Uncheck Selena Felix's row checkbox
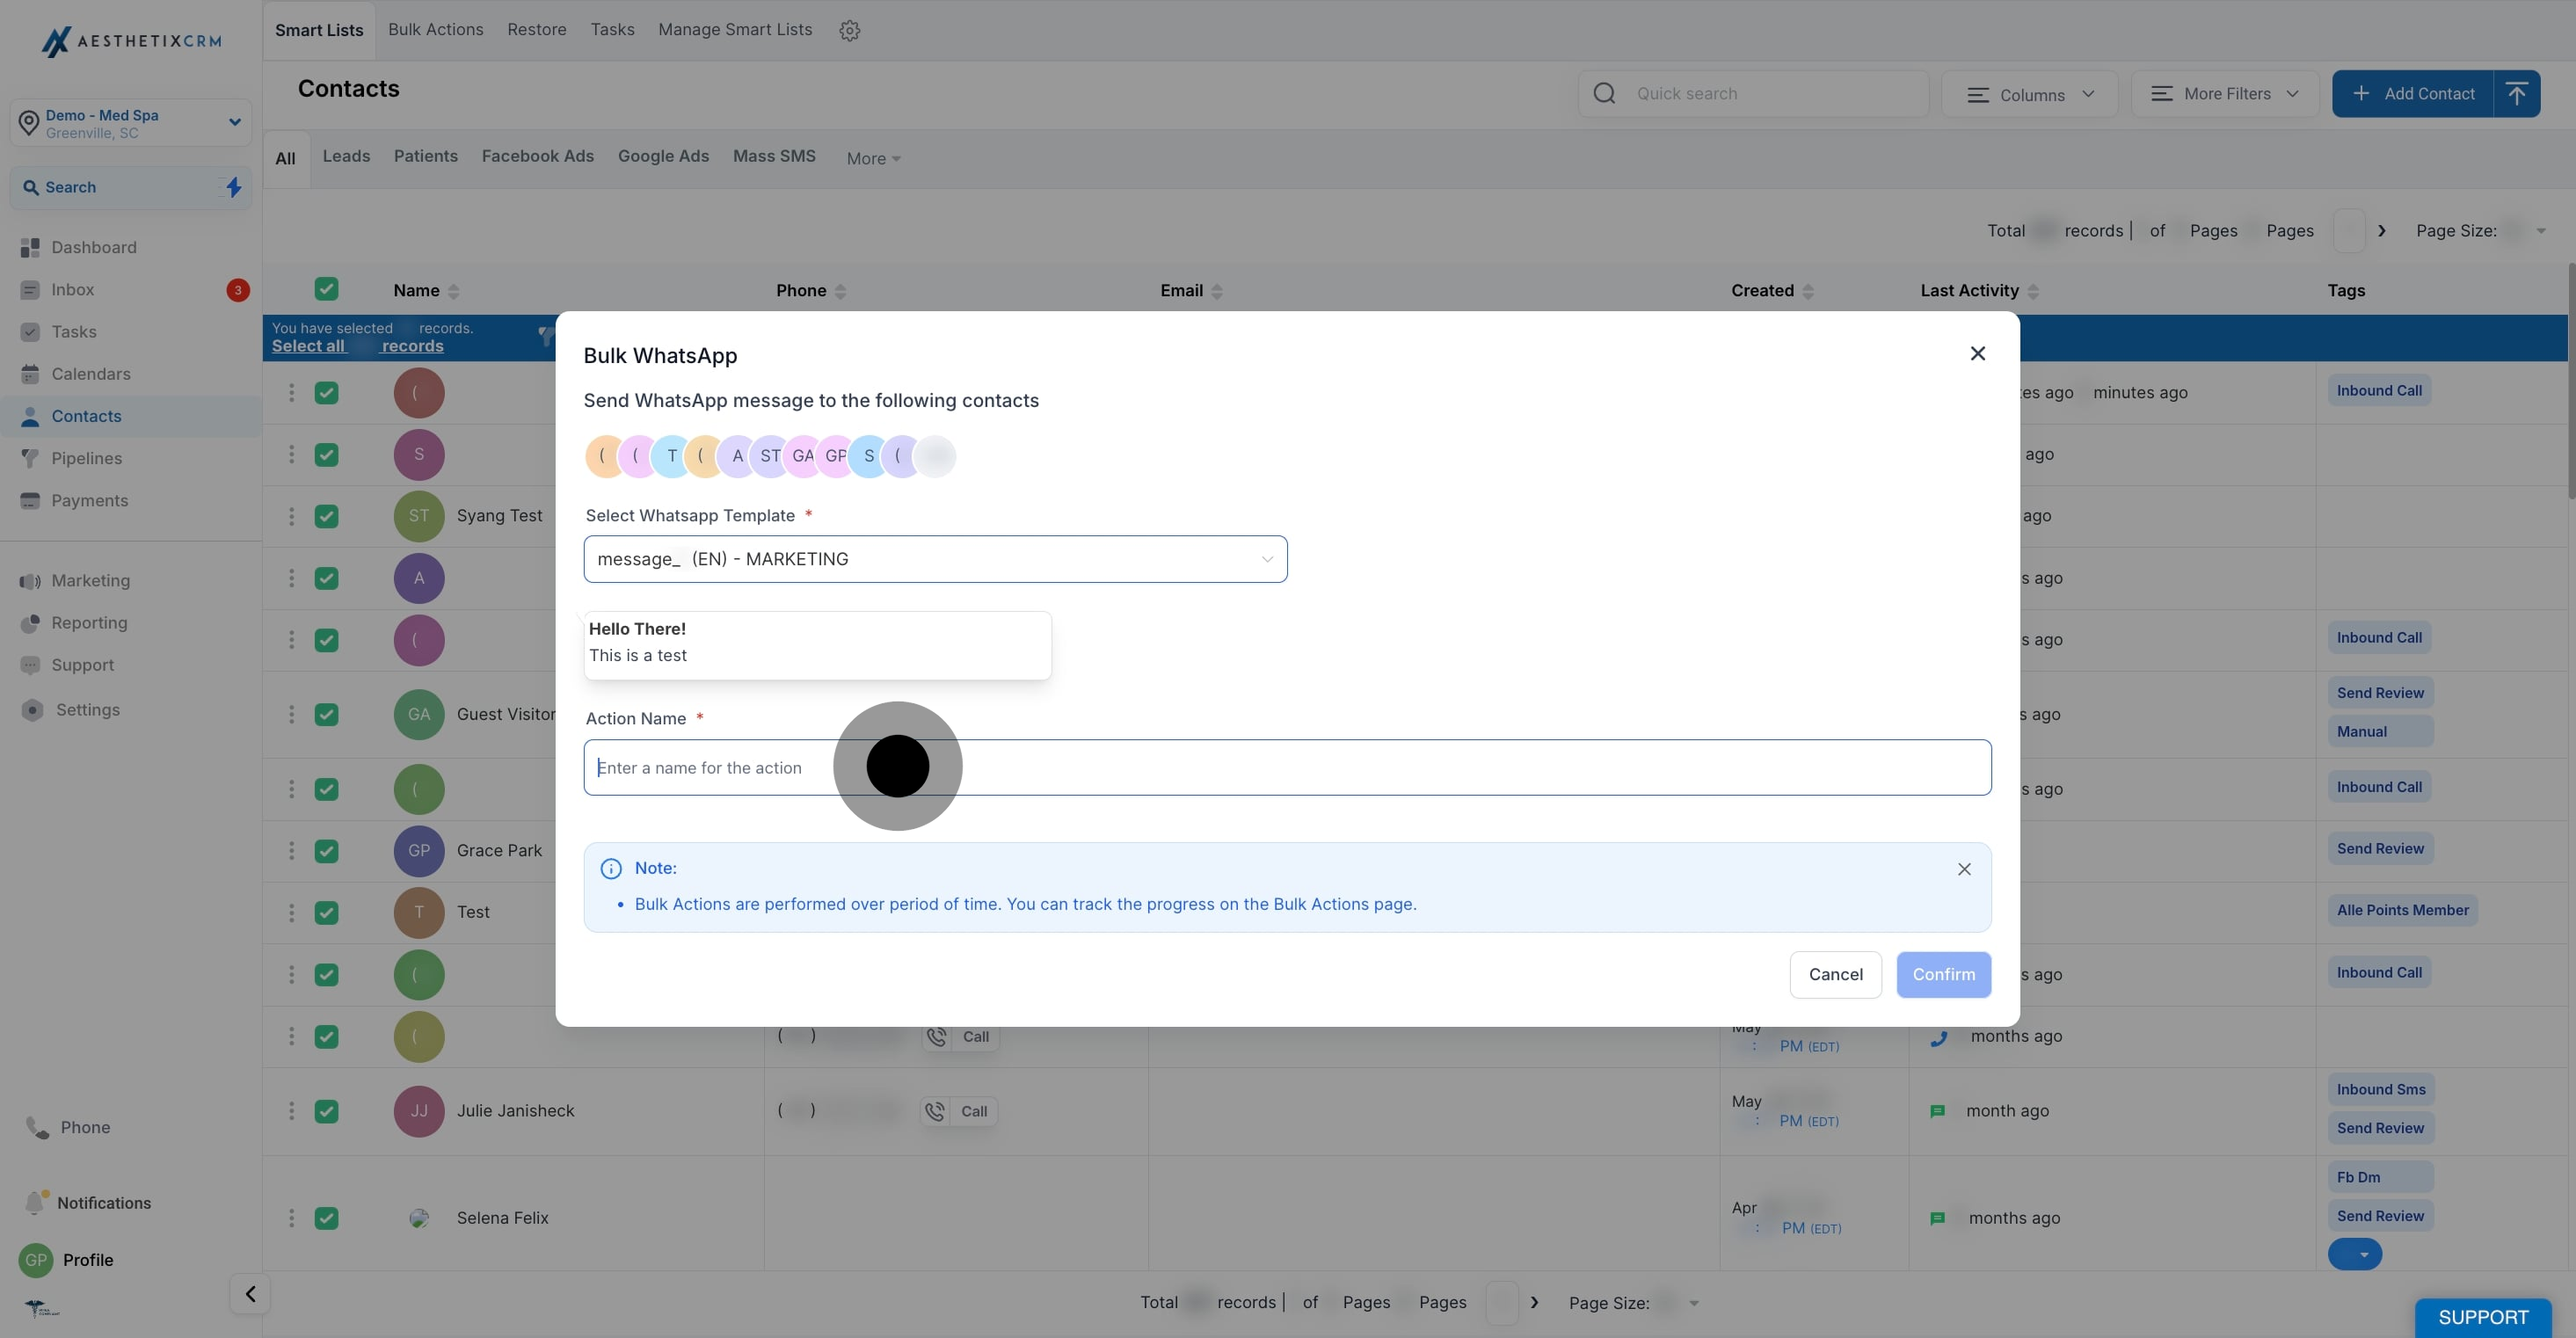Screen dimensions: 2576x1338 pyautogui.click(x=326, y=1218)
